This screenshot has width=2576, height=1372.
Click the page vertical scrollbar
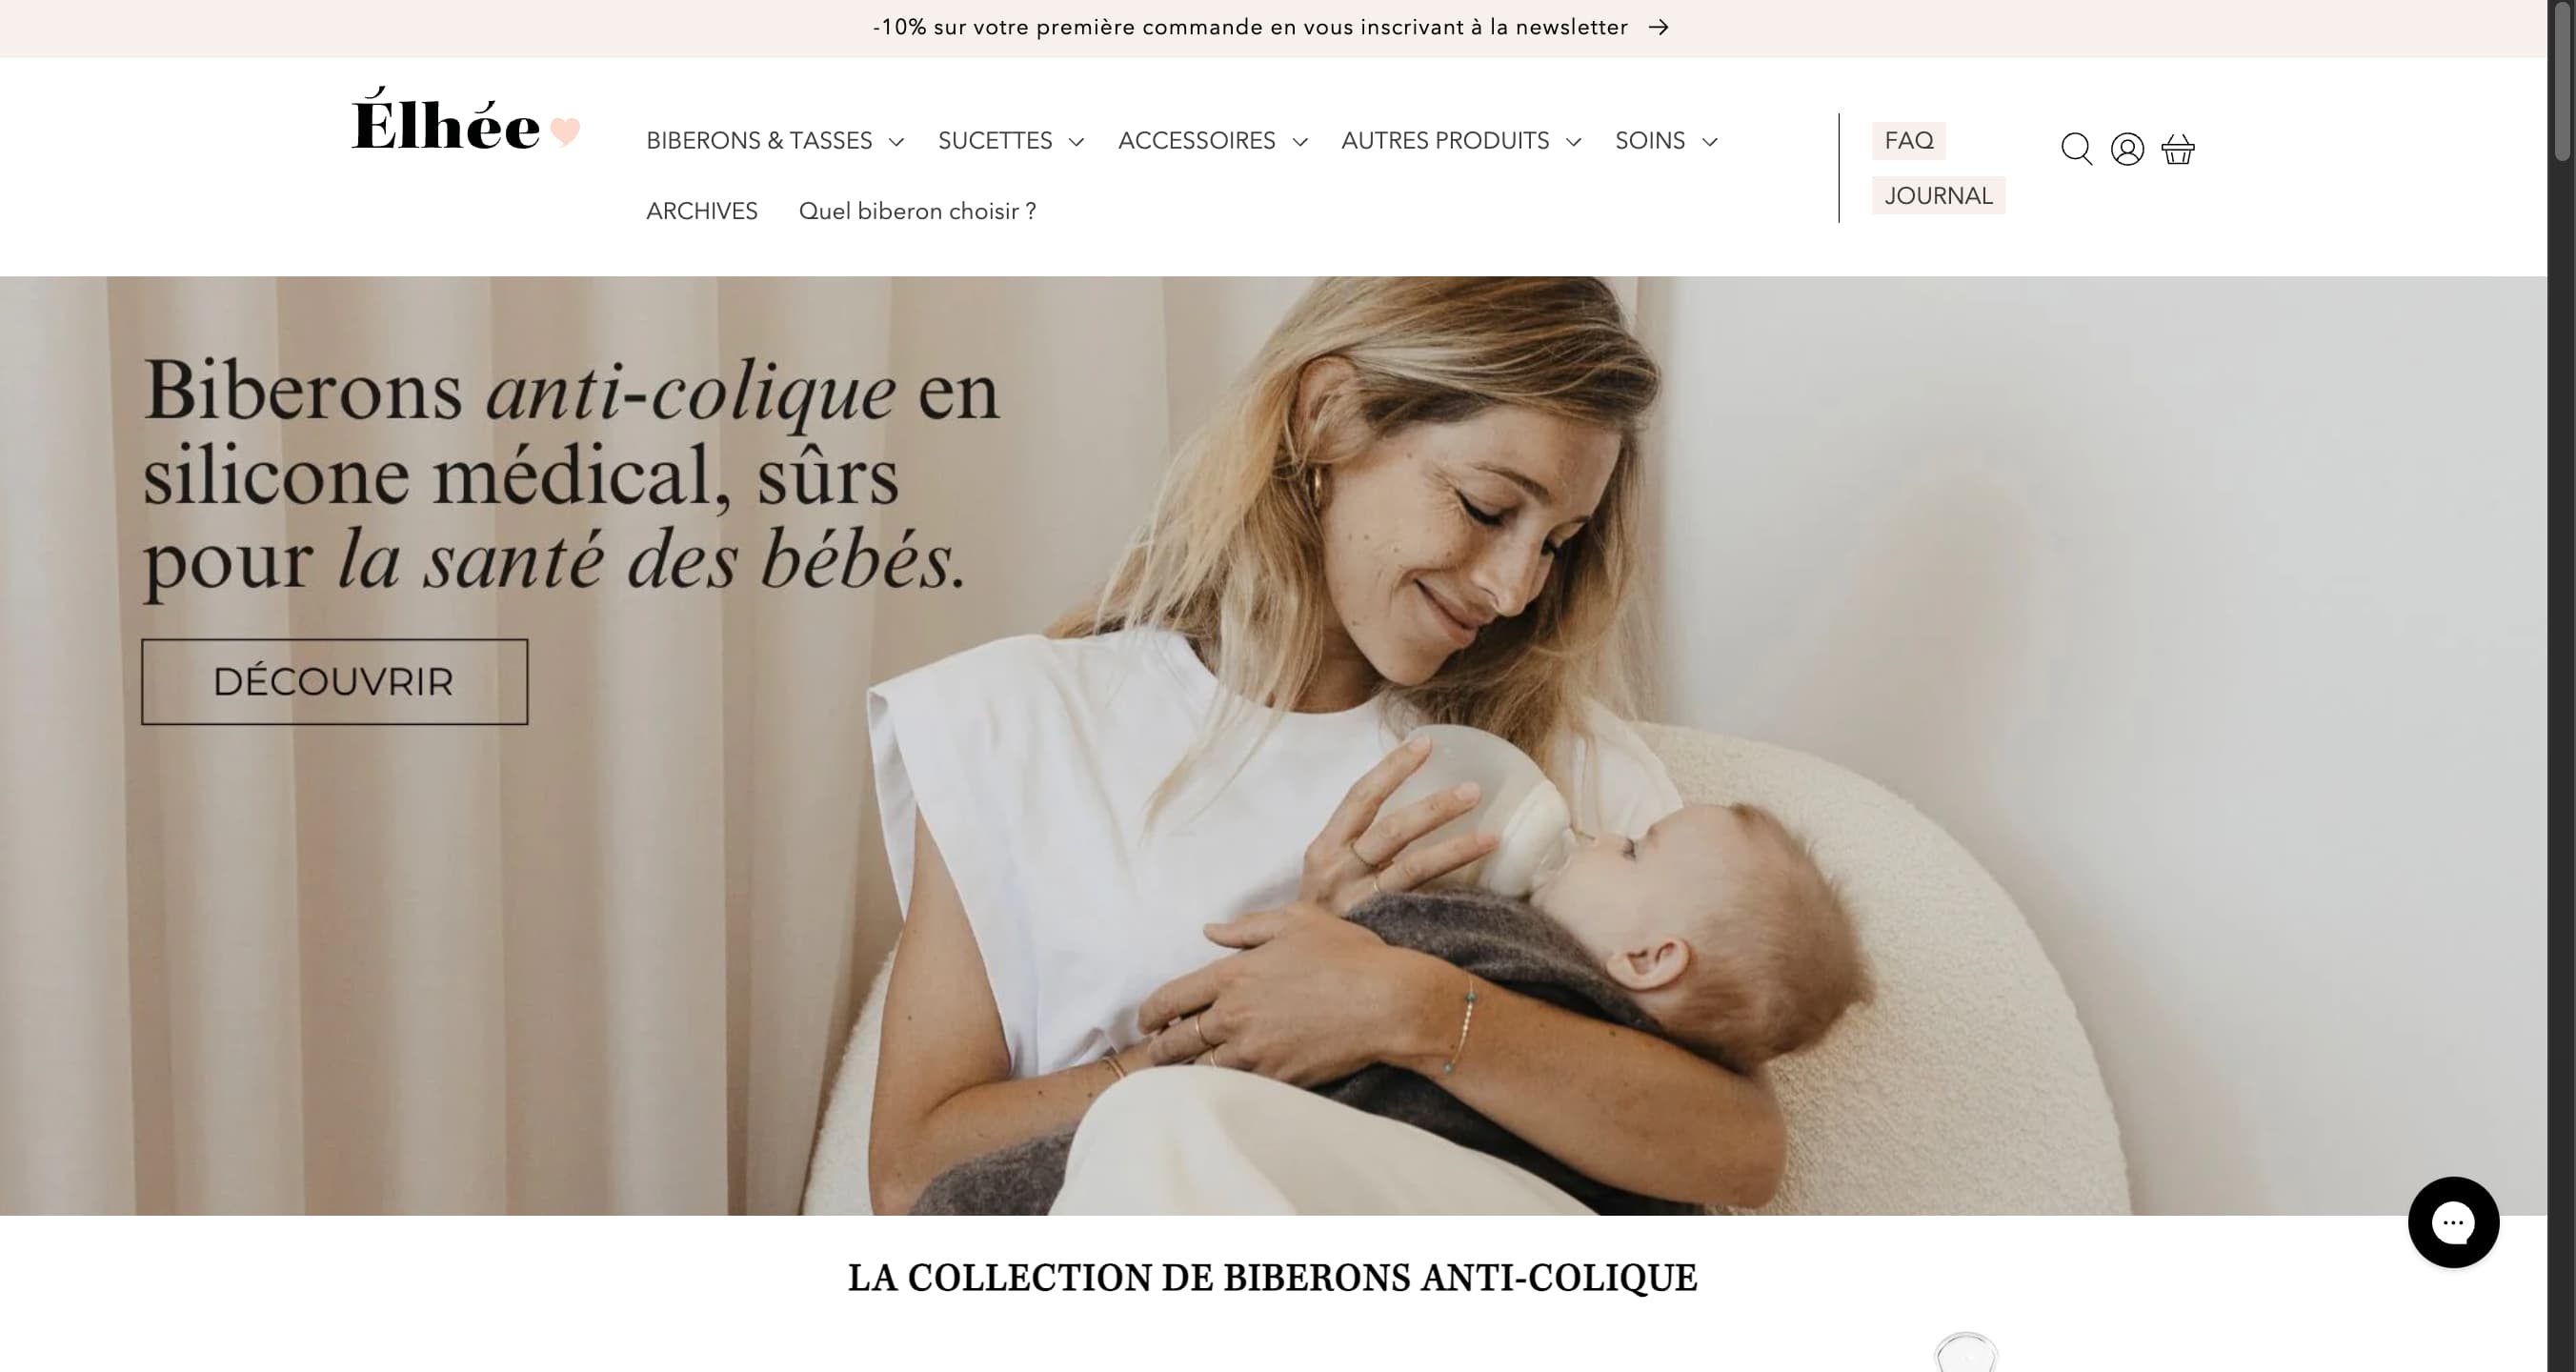[2561, 686]
